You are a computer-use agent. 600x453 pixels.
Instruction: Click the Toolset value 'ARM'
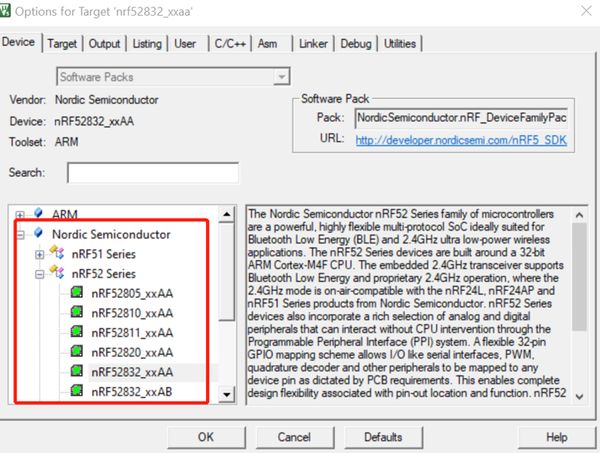pos(66,142)
